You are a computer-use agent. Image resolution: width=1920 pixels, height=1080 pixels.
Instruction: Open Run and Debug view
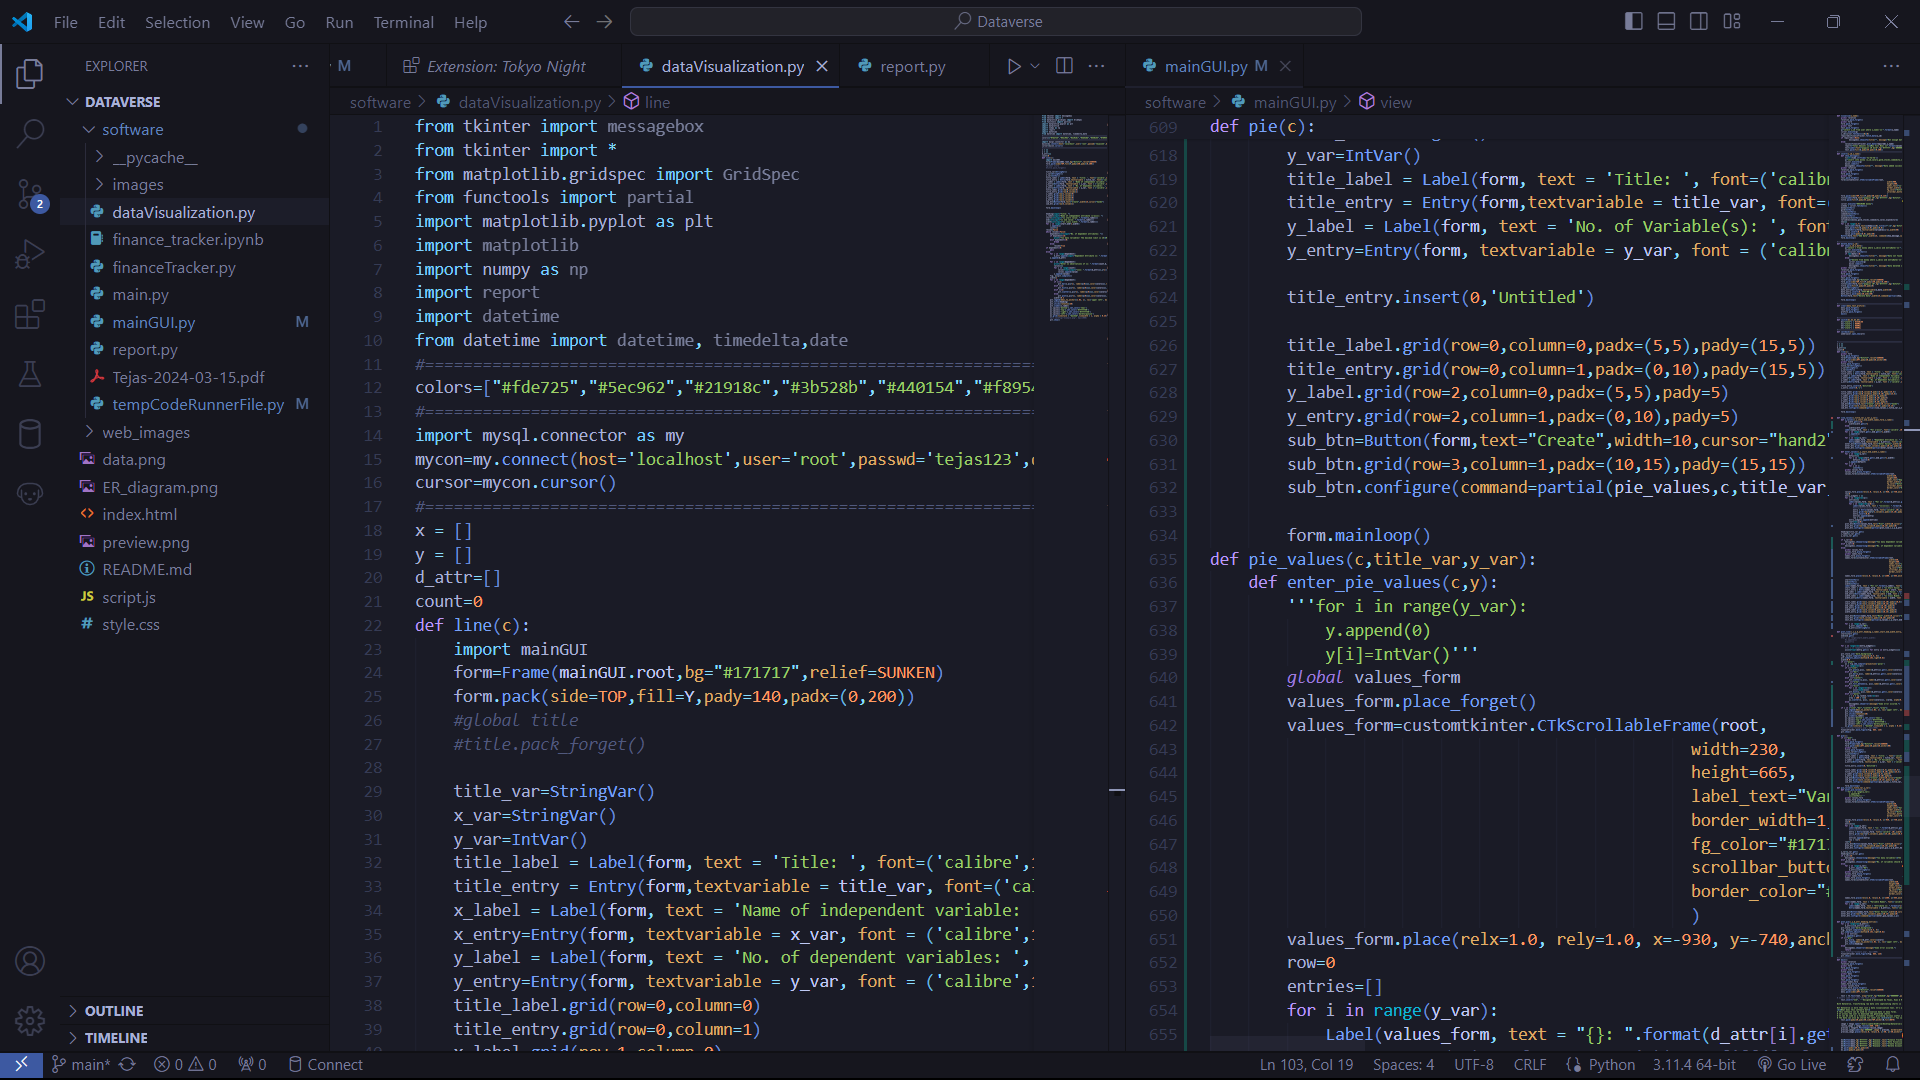pyautogui.click(x=30, y=255)
